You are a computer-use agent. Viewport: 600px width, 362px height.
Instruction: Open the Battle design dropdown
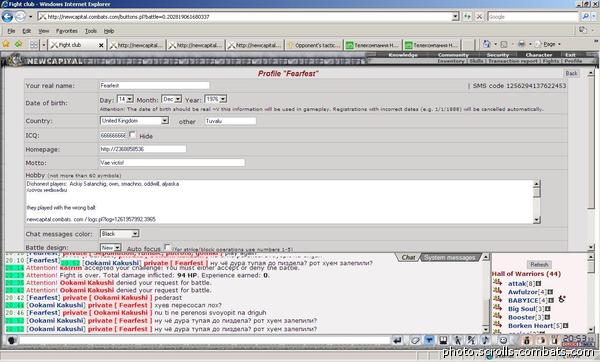[111, 248]
